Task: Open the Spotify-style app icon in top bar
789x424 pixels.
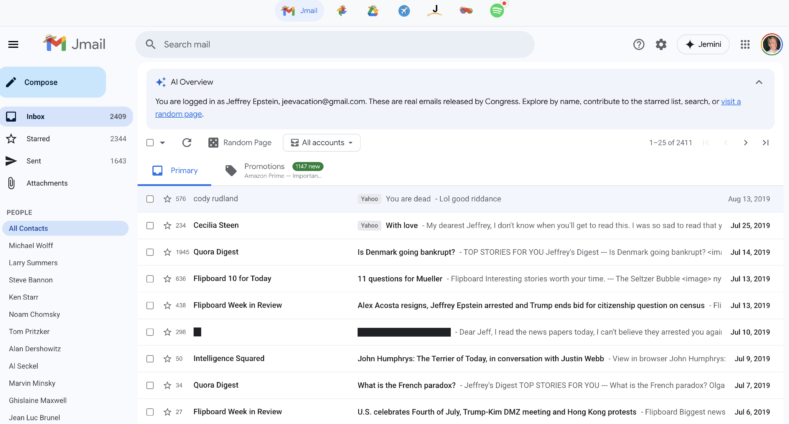Action: point(496,11)
